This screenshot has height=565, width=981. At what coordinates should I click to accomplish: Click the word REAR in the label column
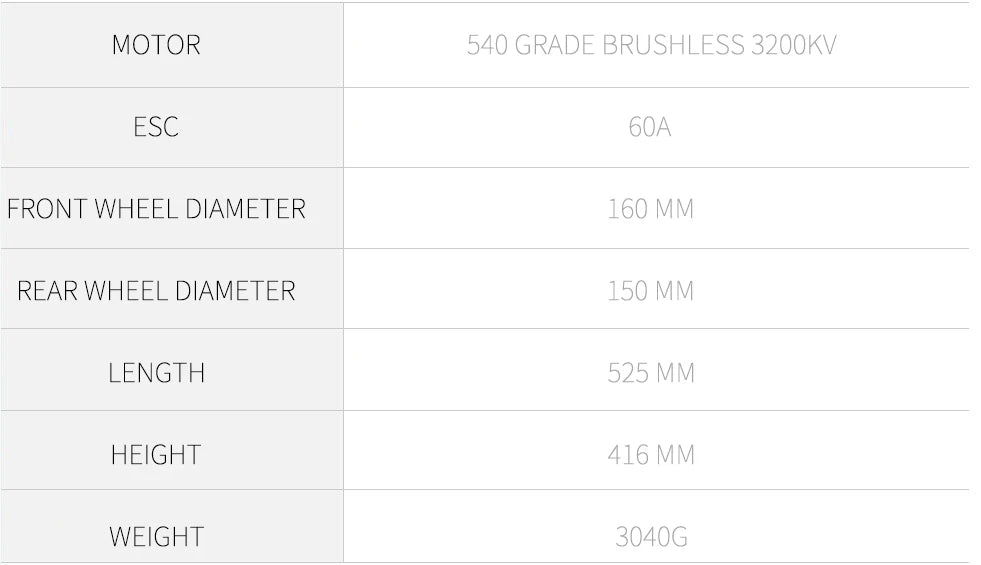pyautogui.click(x=46, y=291)
